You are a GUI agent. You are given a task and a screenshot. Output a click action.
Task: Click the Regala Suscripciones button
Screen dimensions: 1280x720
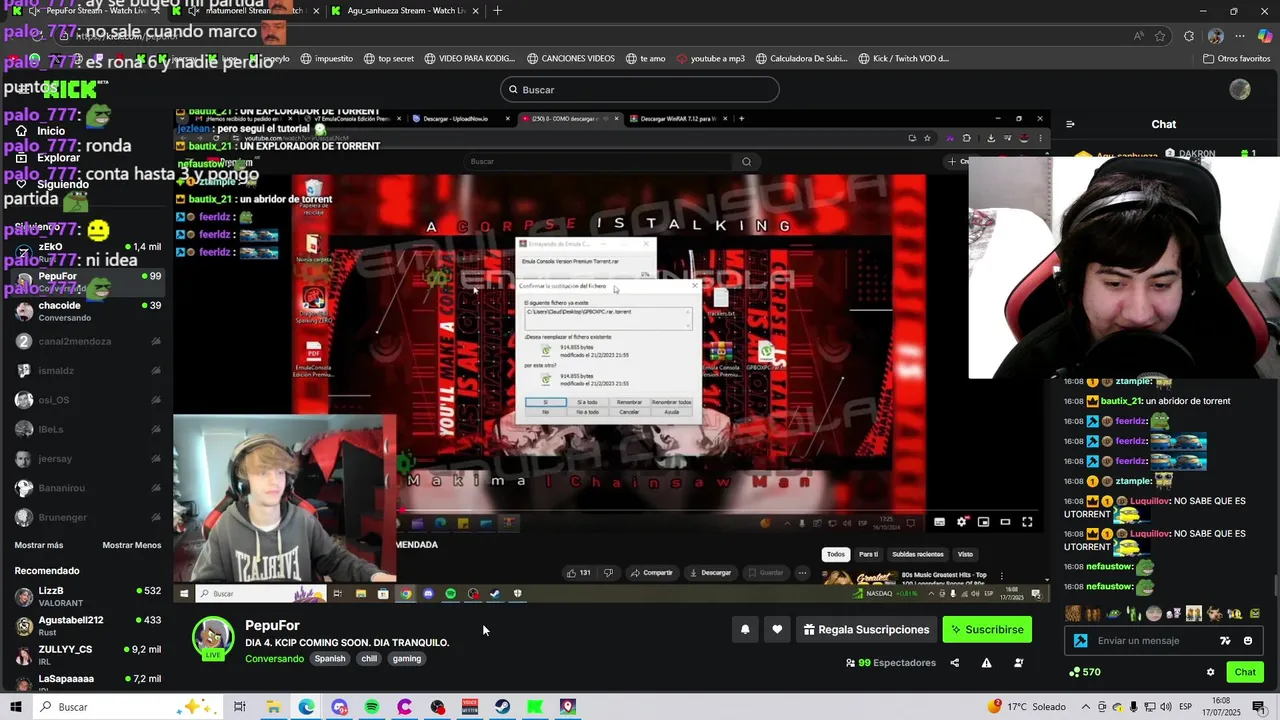(x=866, y=629)
